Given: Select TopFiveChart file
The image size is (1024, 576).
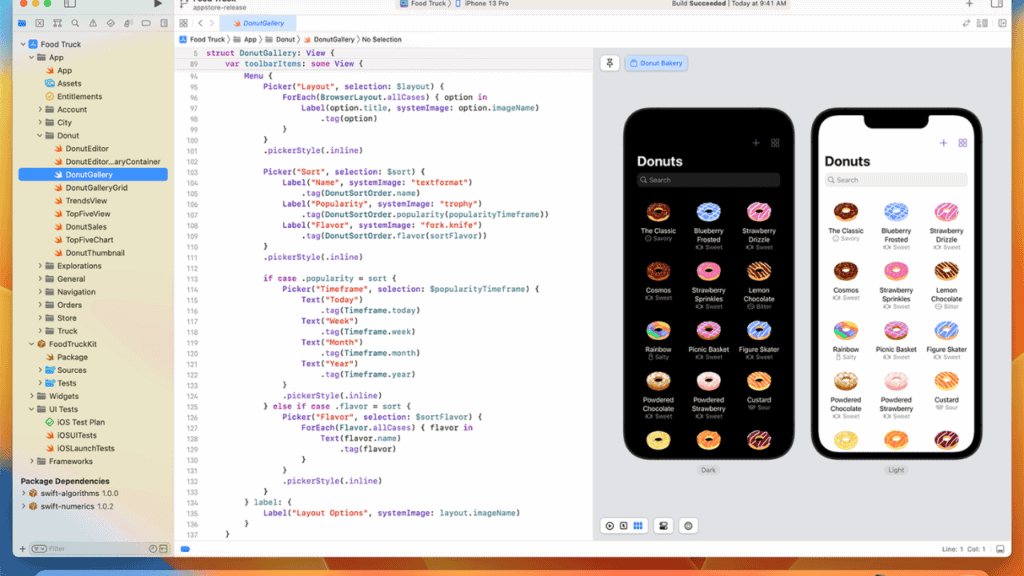Looking at the screenshot, I should tap(89, 240).
